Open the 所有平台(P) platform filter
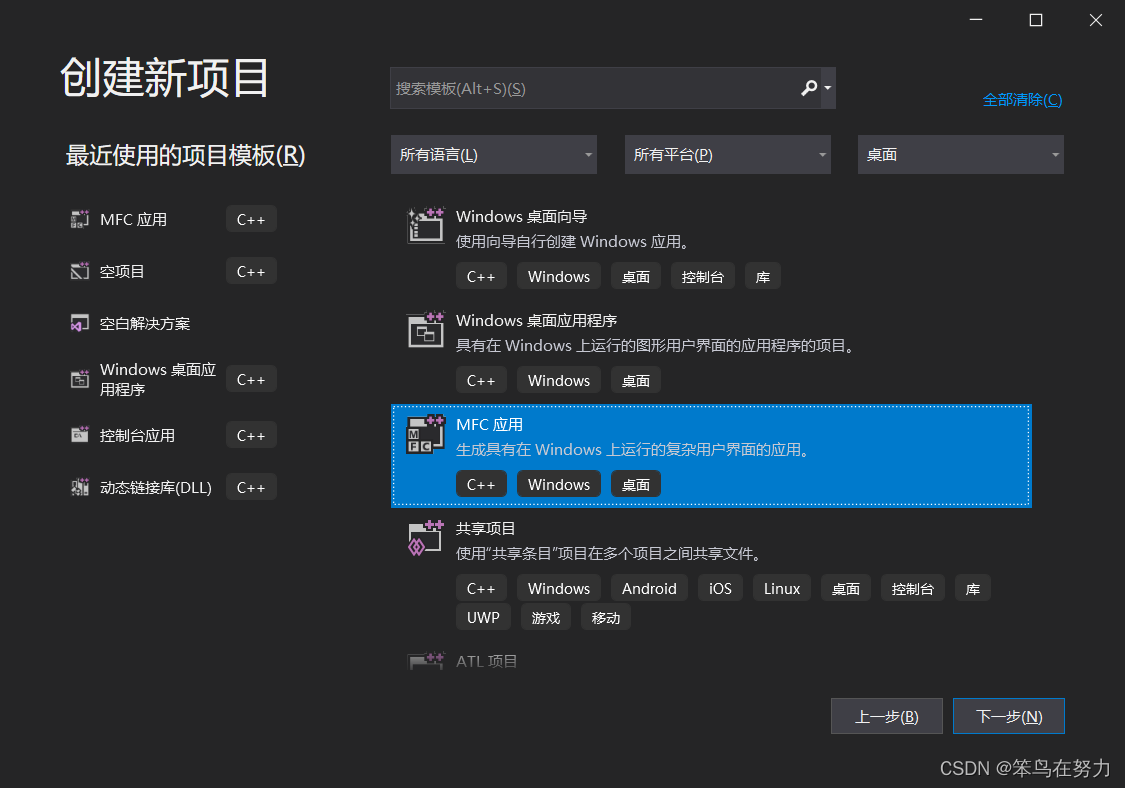Screen dimensions: 1125x788 pyautogui.click(x=728, y=154)
